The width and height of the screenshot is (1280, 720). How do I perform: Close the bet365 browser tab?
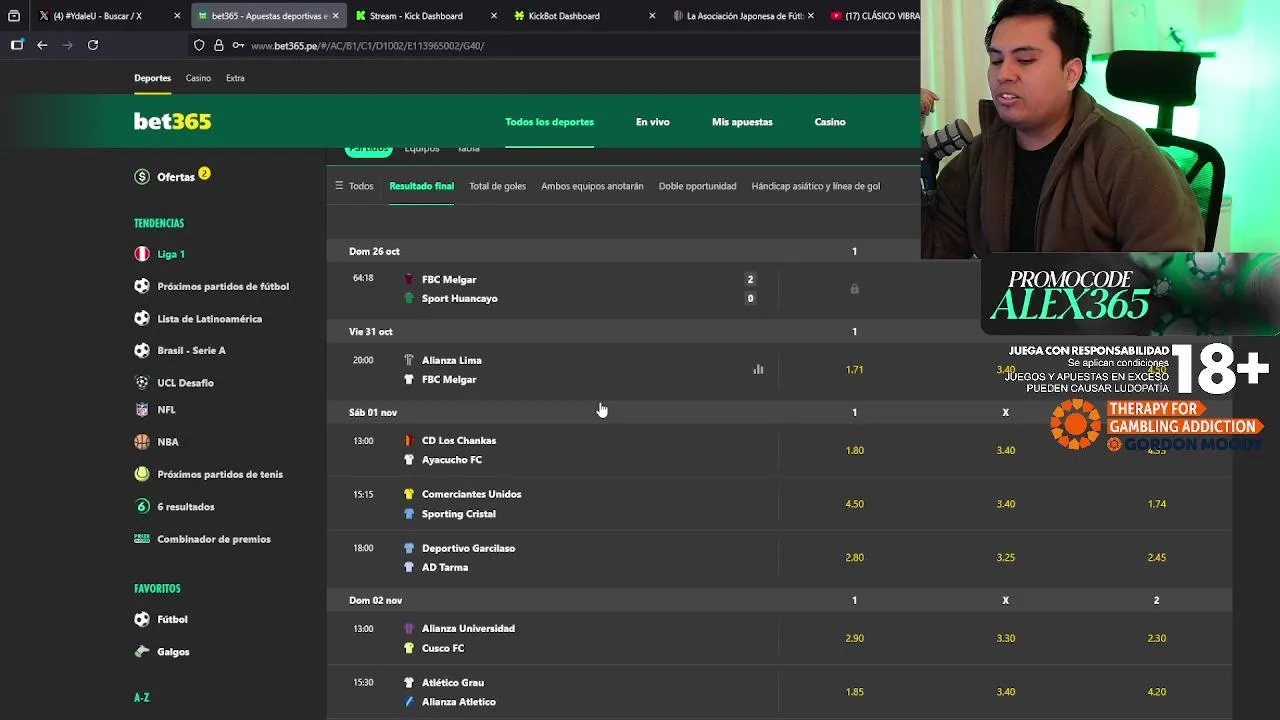(x=335, y=16)
